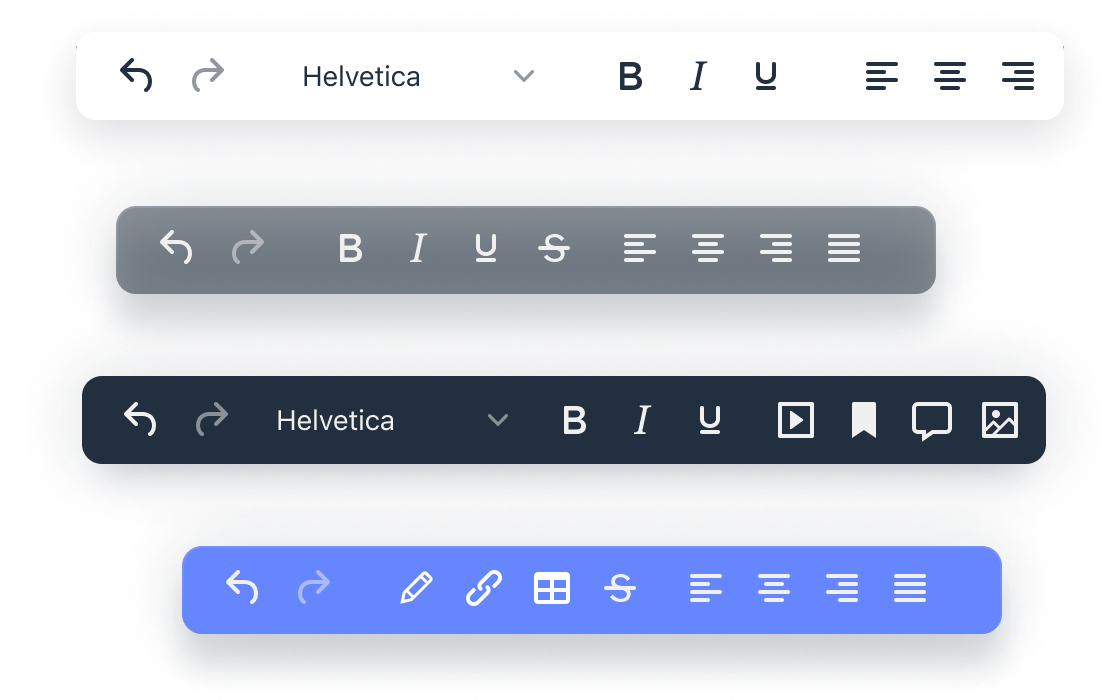Center align text in the white toolbar
Image resolution: width=1120 pixels, height=700 pixels.
pyautogui.click(x=950, y=76)
